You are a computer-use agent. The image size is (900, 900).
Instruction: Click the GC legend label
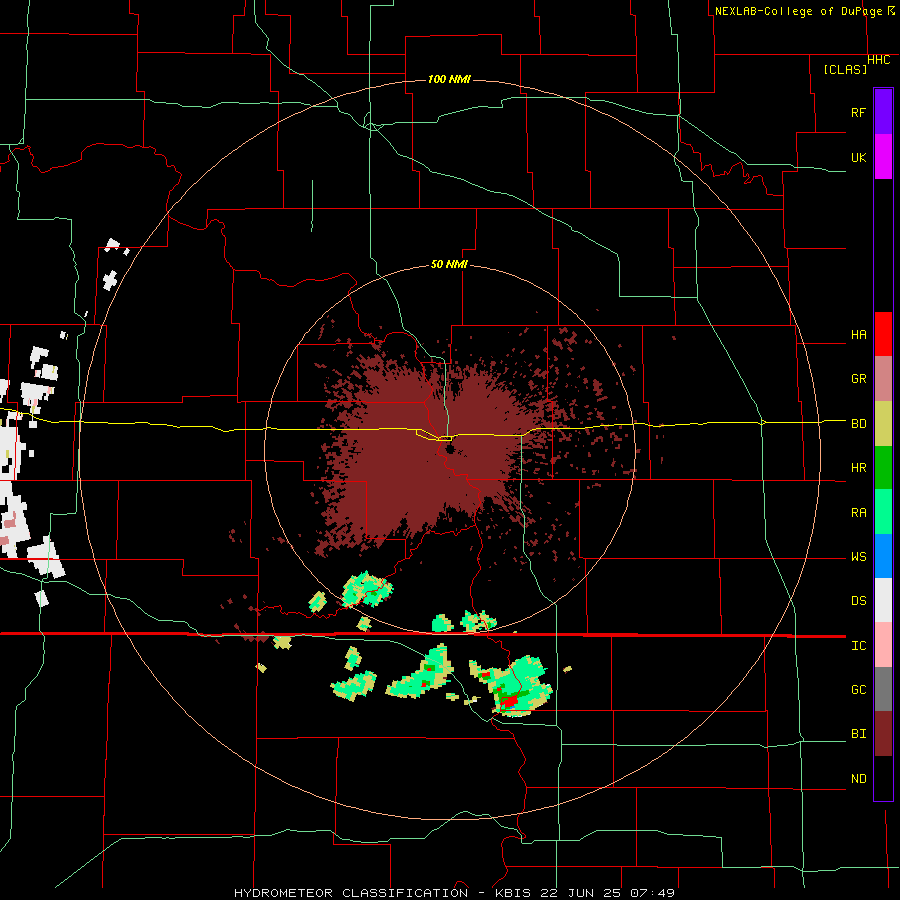858,690
